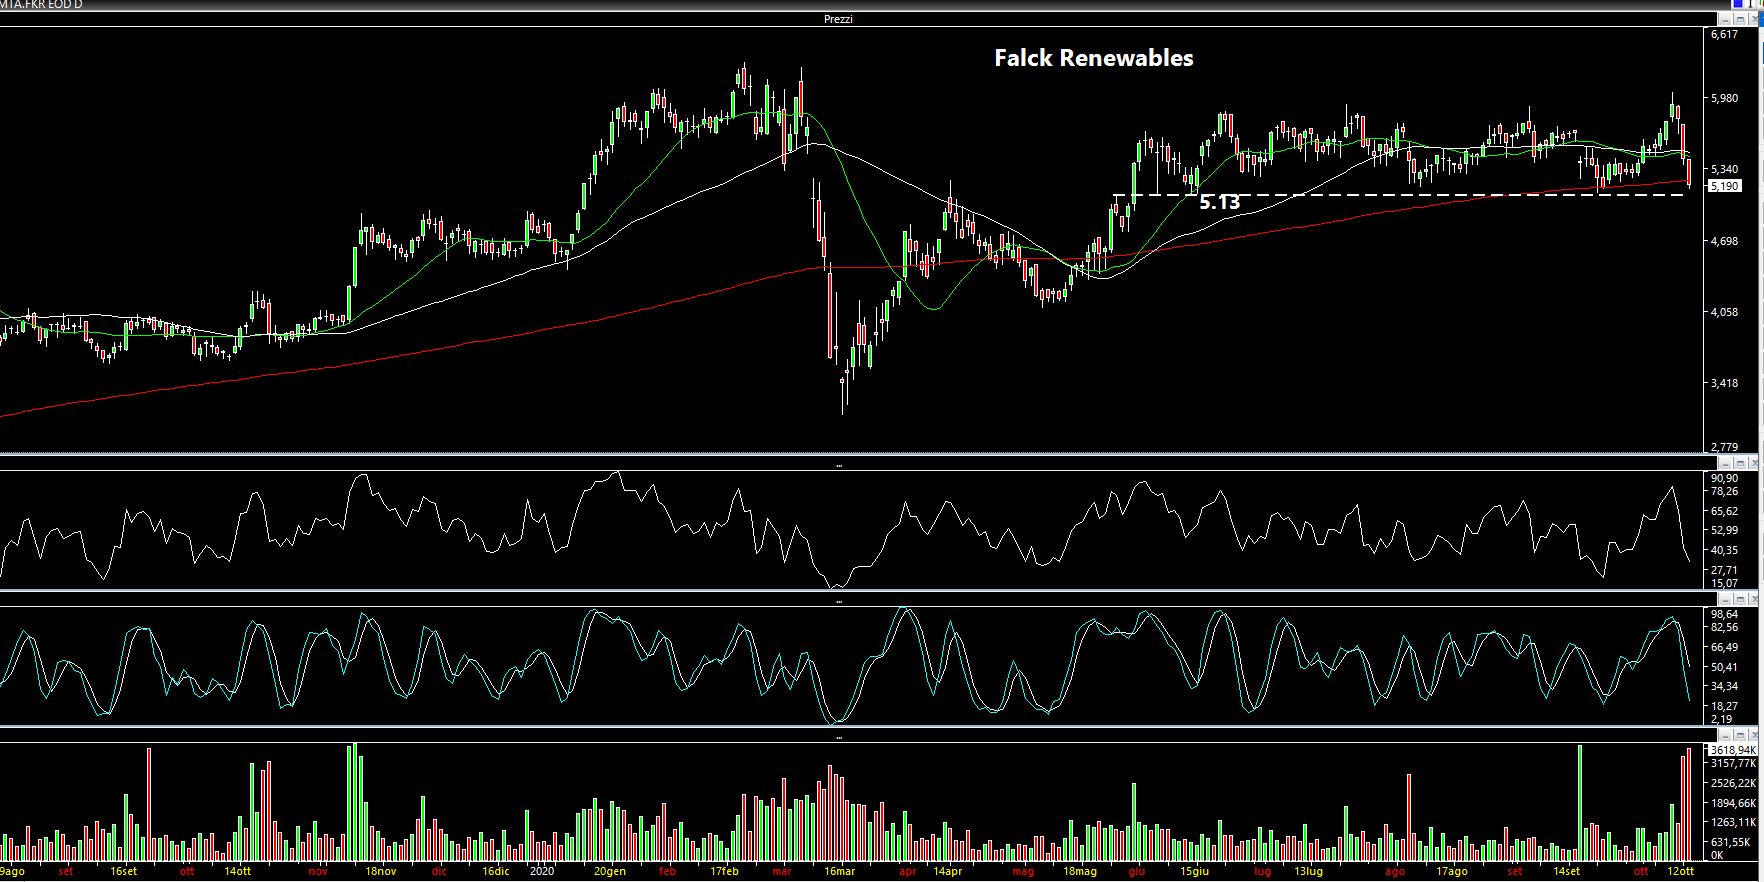Click the 90,90 oscillator scale value
This screenshot has width=1764, height=882.
tap(1724, 479)
